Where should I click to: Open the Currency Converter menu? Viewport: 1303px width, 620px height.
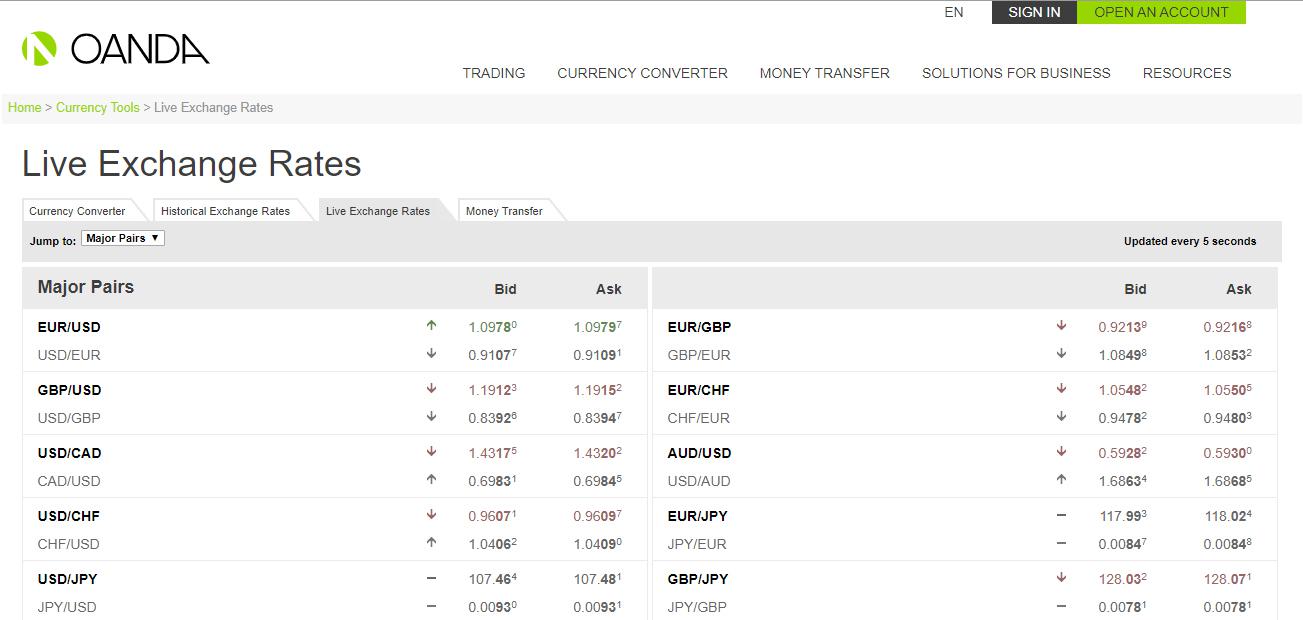[643, 73]
